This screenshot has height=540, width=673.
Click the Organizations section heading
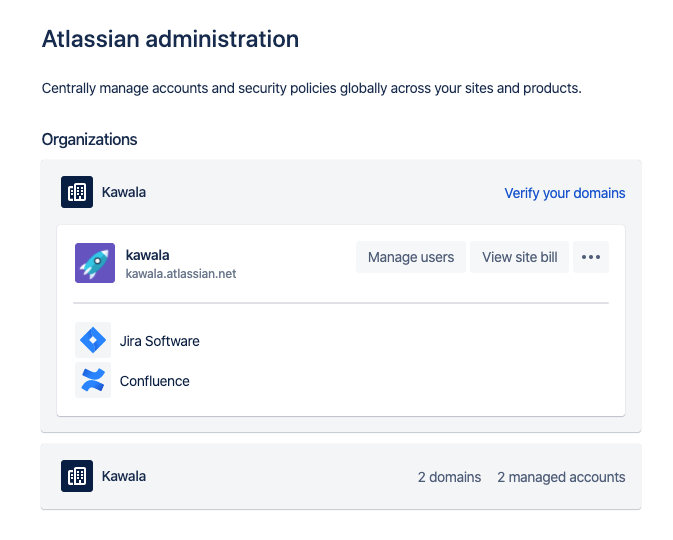[x=89, y=140]
